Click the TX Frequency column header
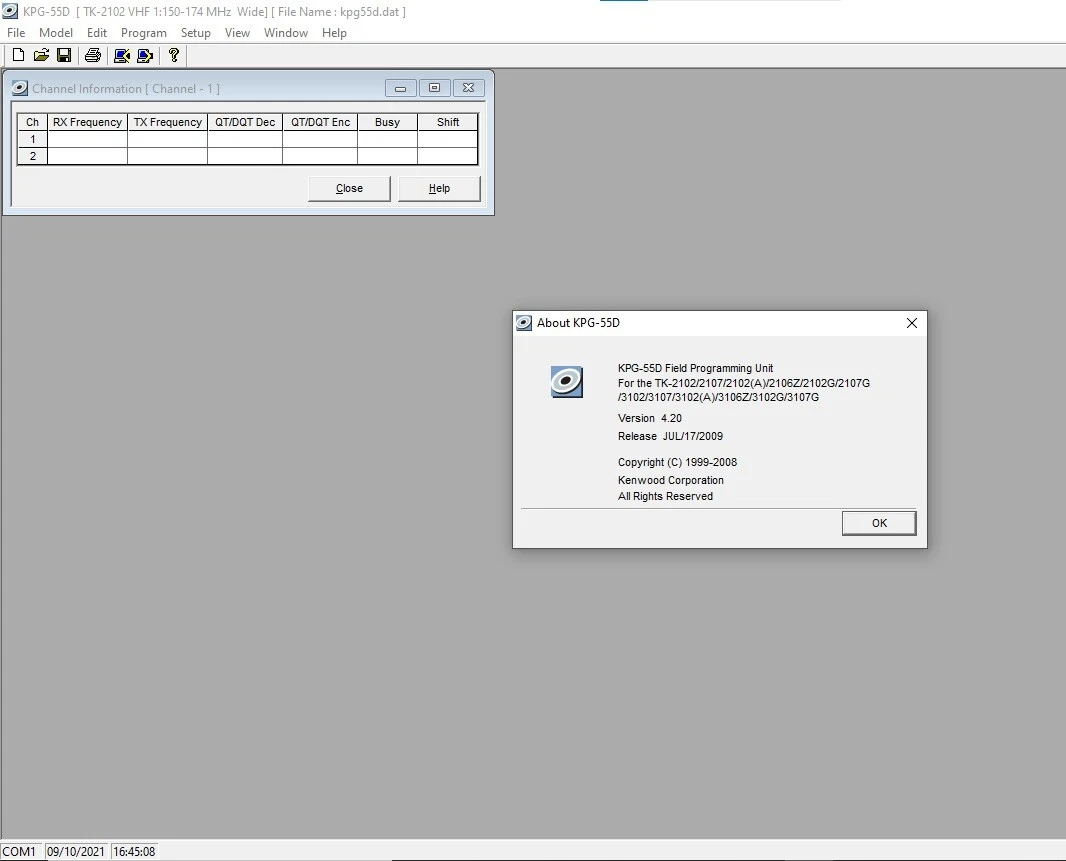 coord(167,122)
